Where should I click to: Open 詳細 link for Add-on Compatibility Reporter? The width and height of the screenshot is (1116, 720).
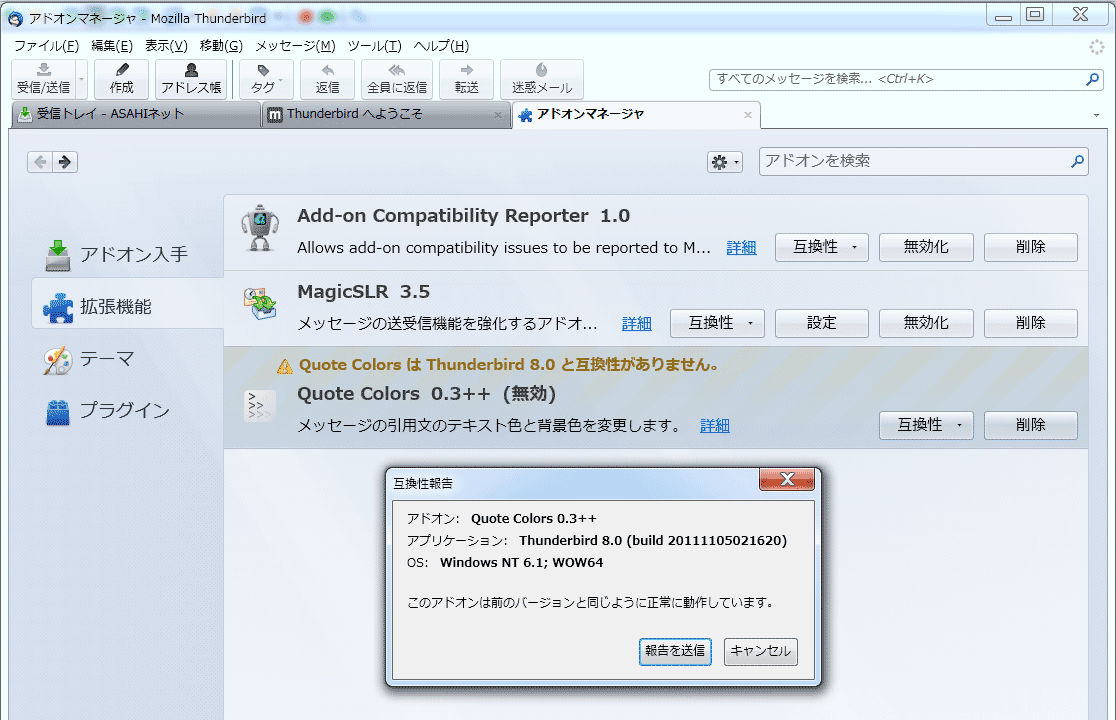click(x=741, y=248)
